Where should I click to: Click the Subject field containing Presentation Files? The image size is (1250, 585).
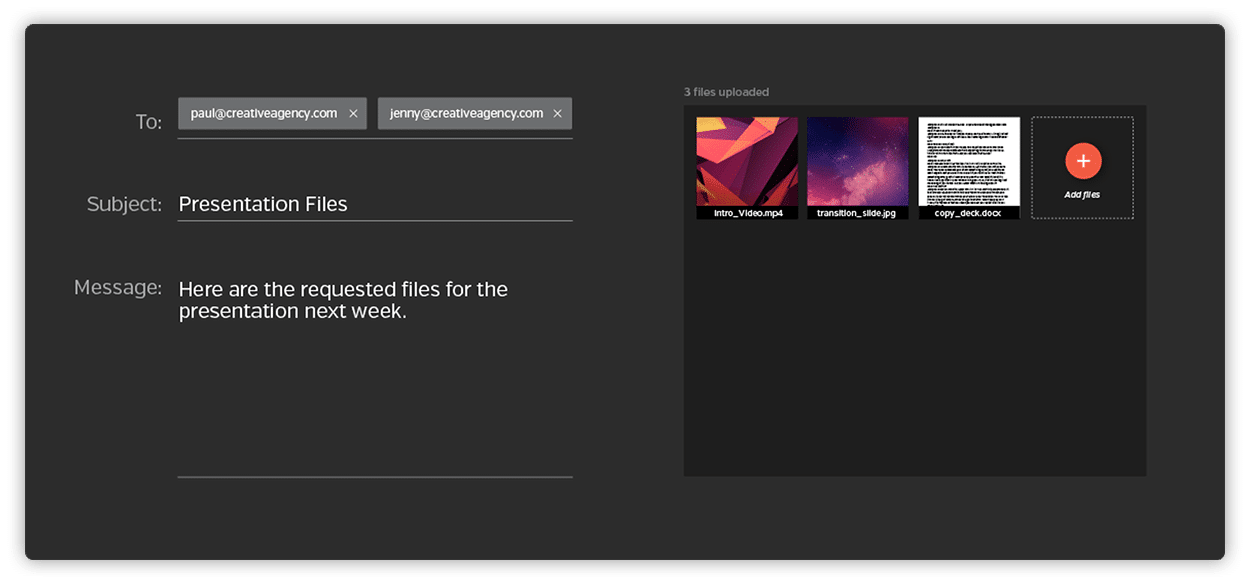click(x=375, y=204)
